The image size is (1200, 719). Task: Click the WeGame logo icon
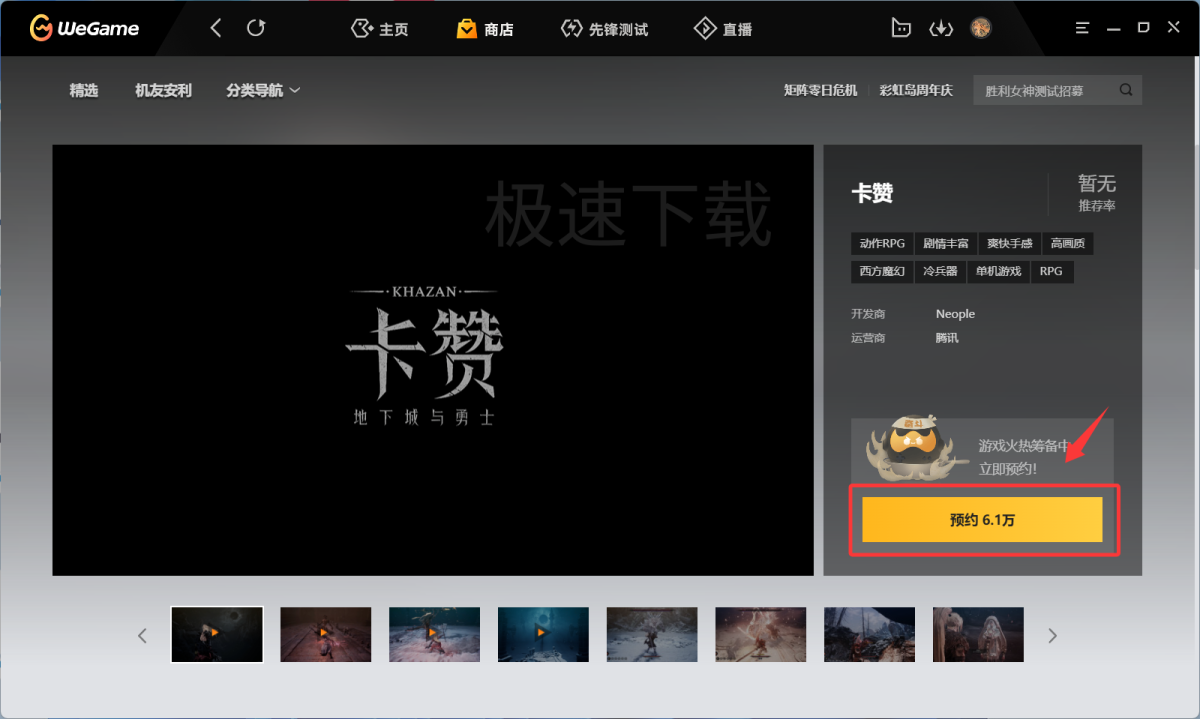click(x=41, y=28)
